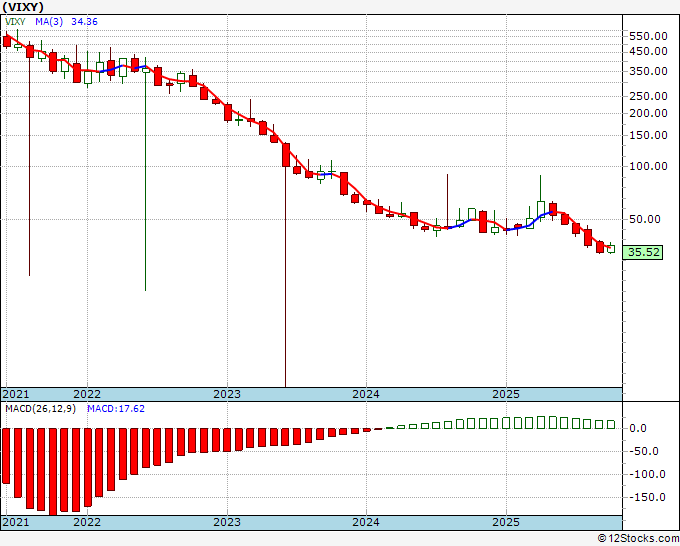Click 2025 on the MACD timeline
This screenshot has width=680, height=546.
click(506, 522)
